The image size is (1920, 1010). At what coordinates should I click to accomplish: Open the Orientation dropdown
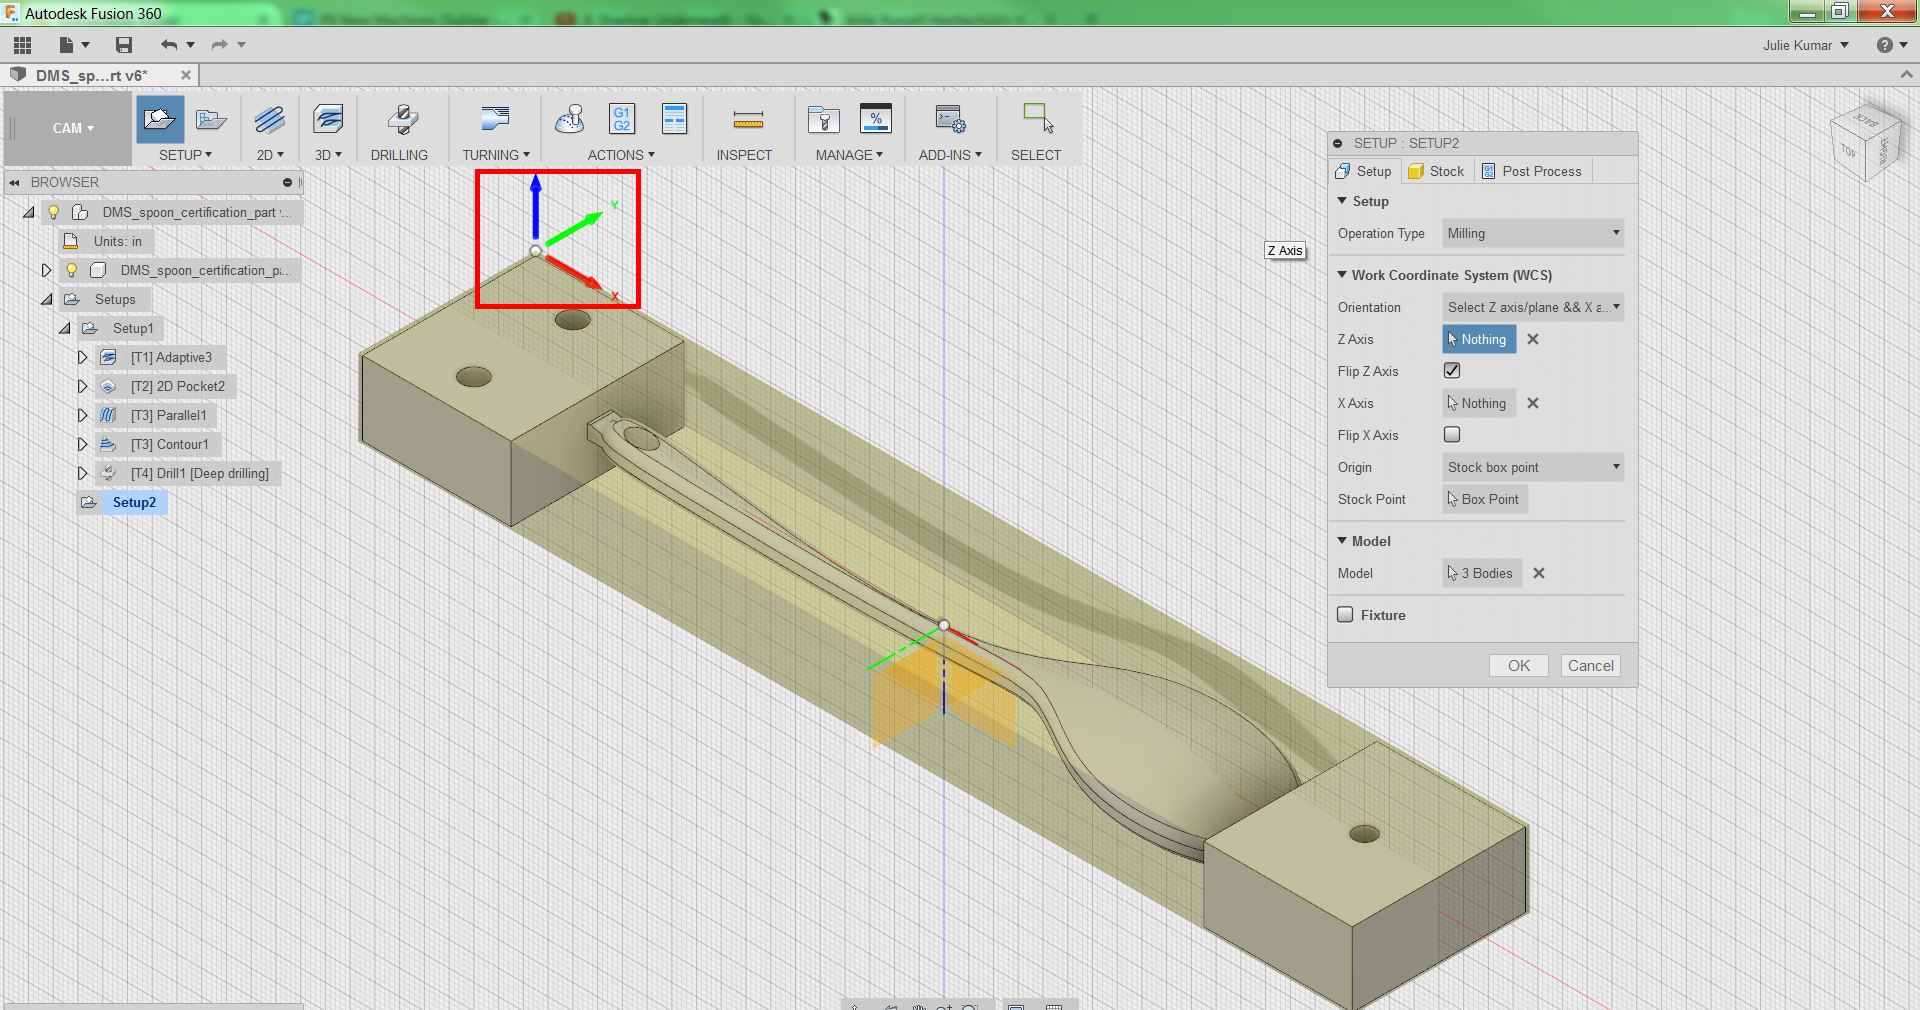1532,307
